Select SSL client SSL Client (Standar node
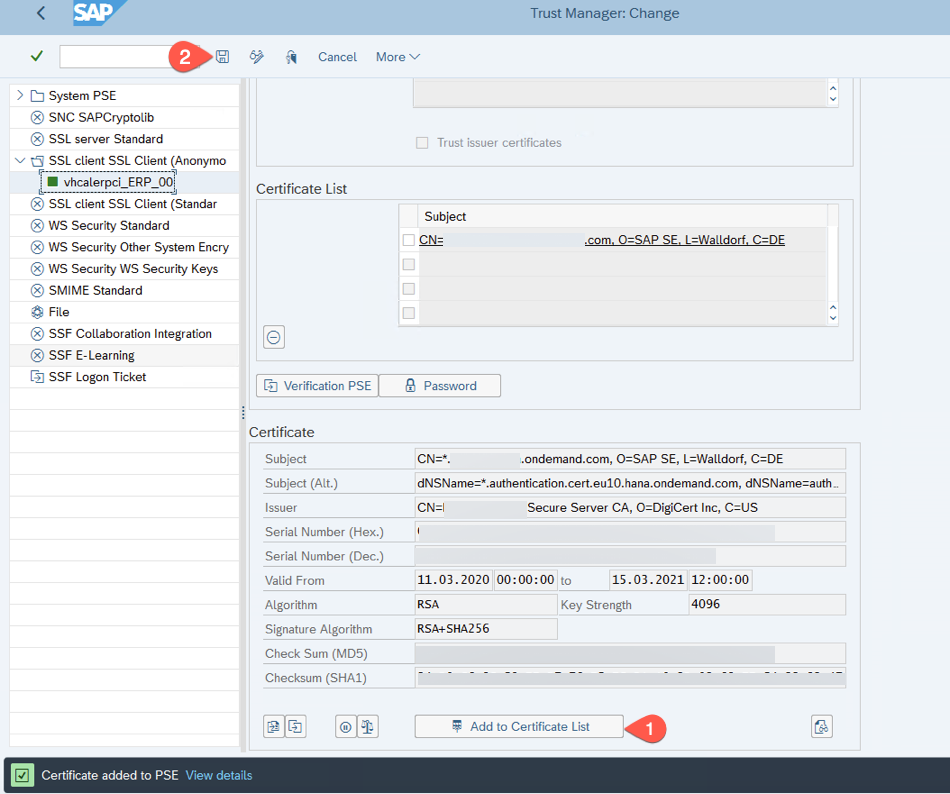Viewport: 950px width, 794px height. point(133,204)
